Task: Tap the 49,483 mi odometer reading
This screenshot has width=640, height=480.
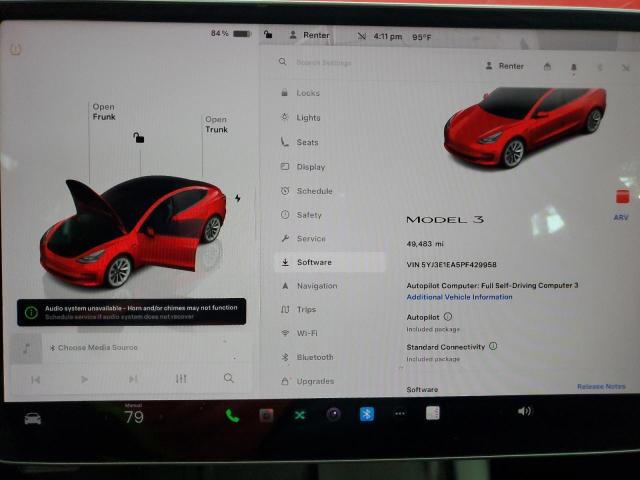Action: pos(425,244)
